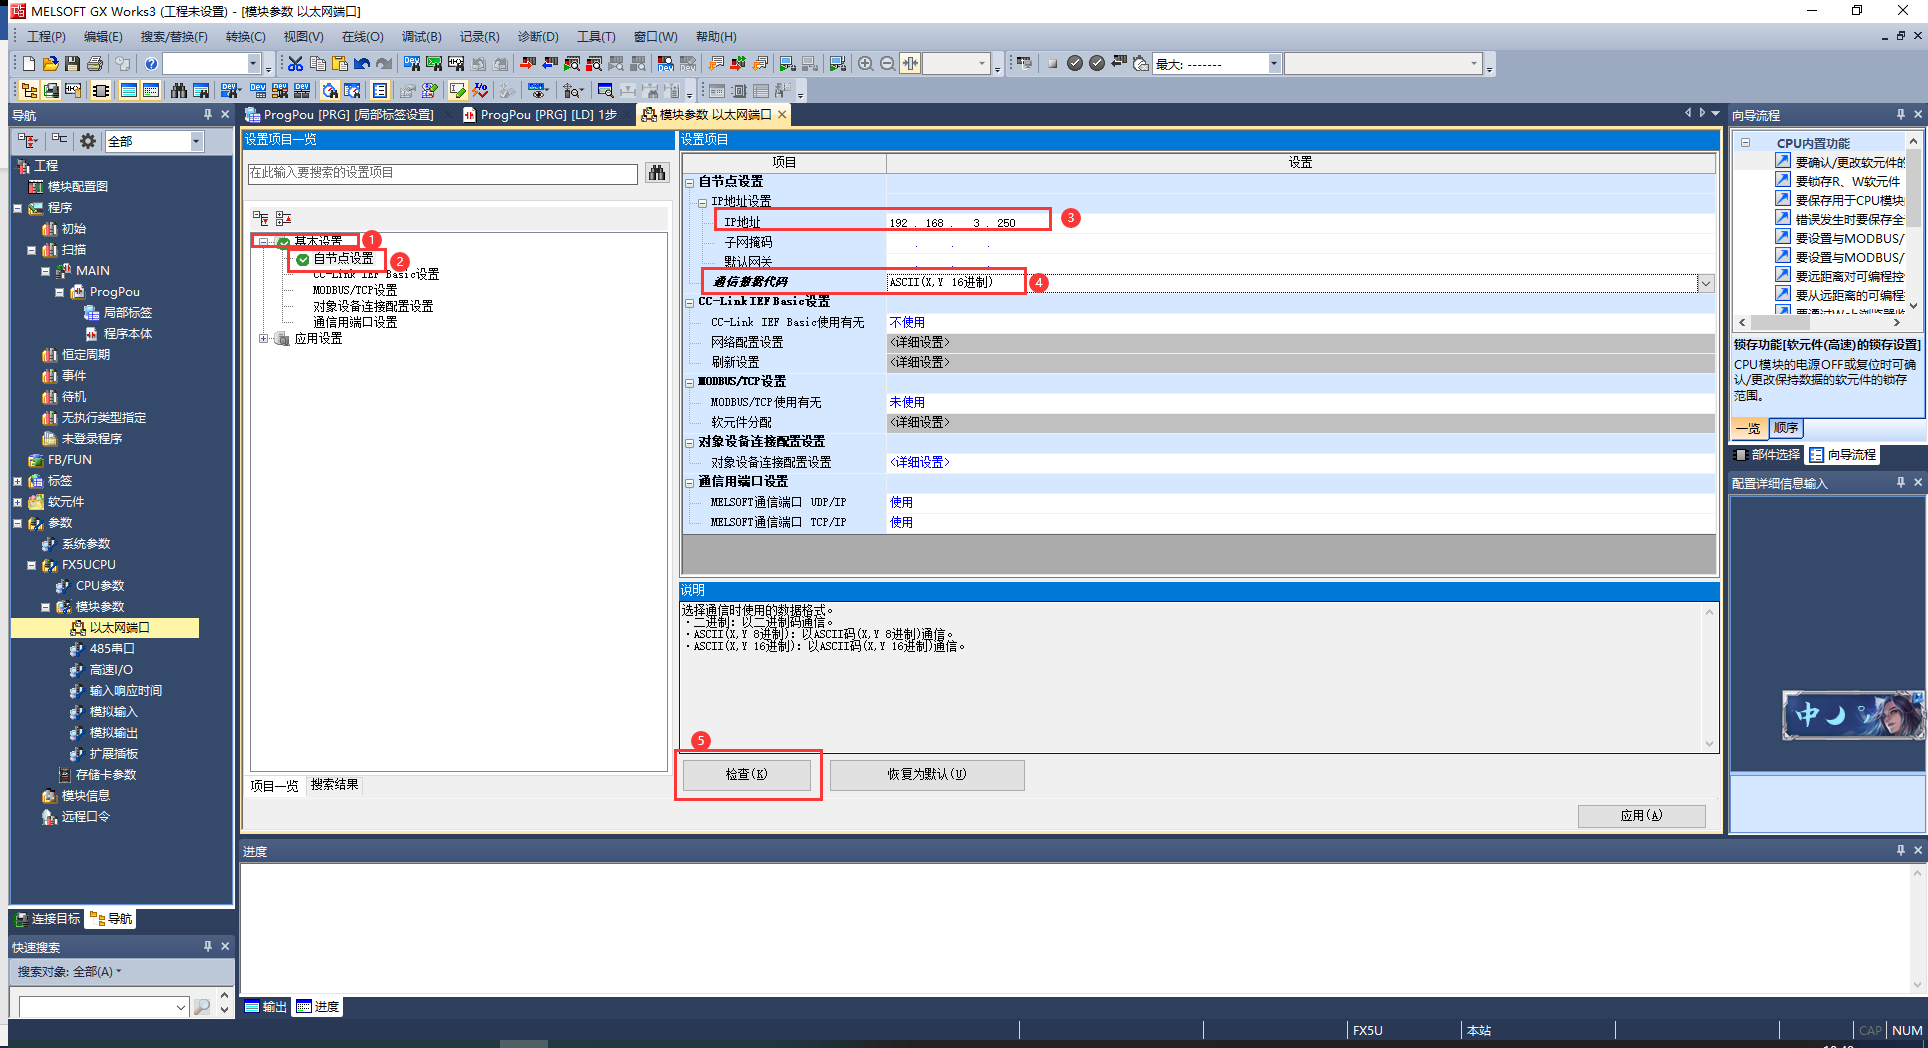Click the binoculars search button beside the setting search field
Viewport: 1928px width, 1048px height.
click(657, 173)
